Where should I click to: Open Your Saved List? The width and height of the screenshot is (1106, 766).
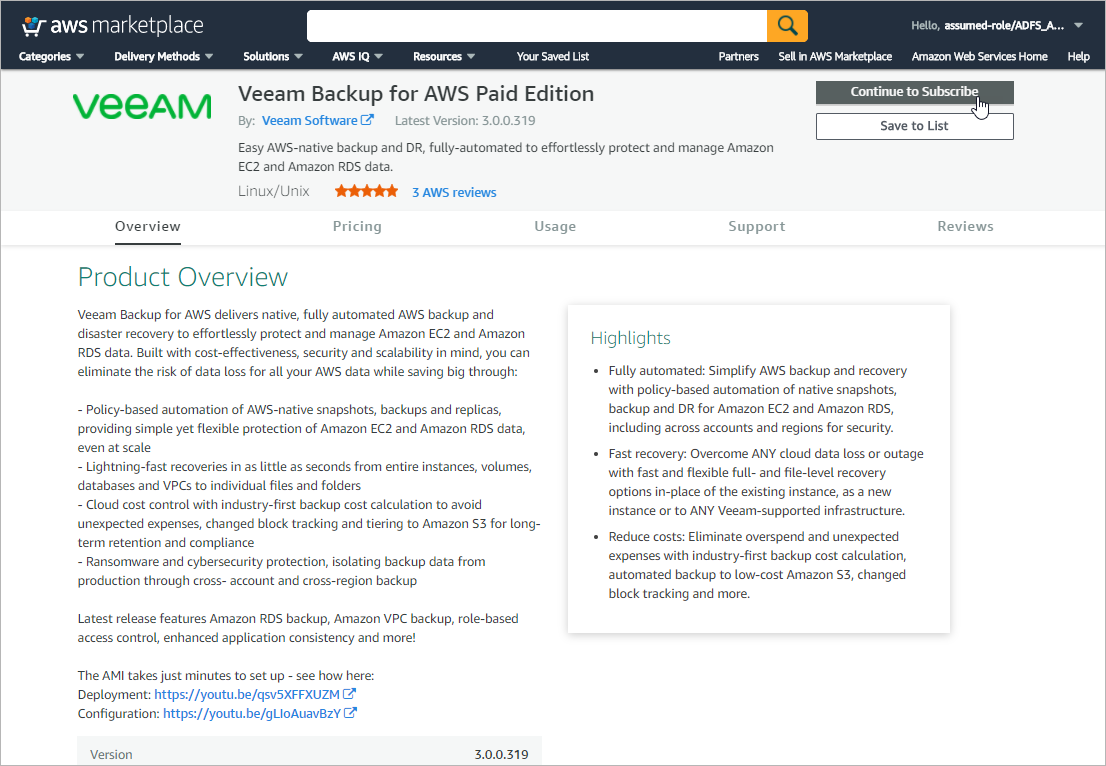click(x=552, y=56)
